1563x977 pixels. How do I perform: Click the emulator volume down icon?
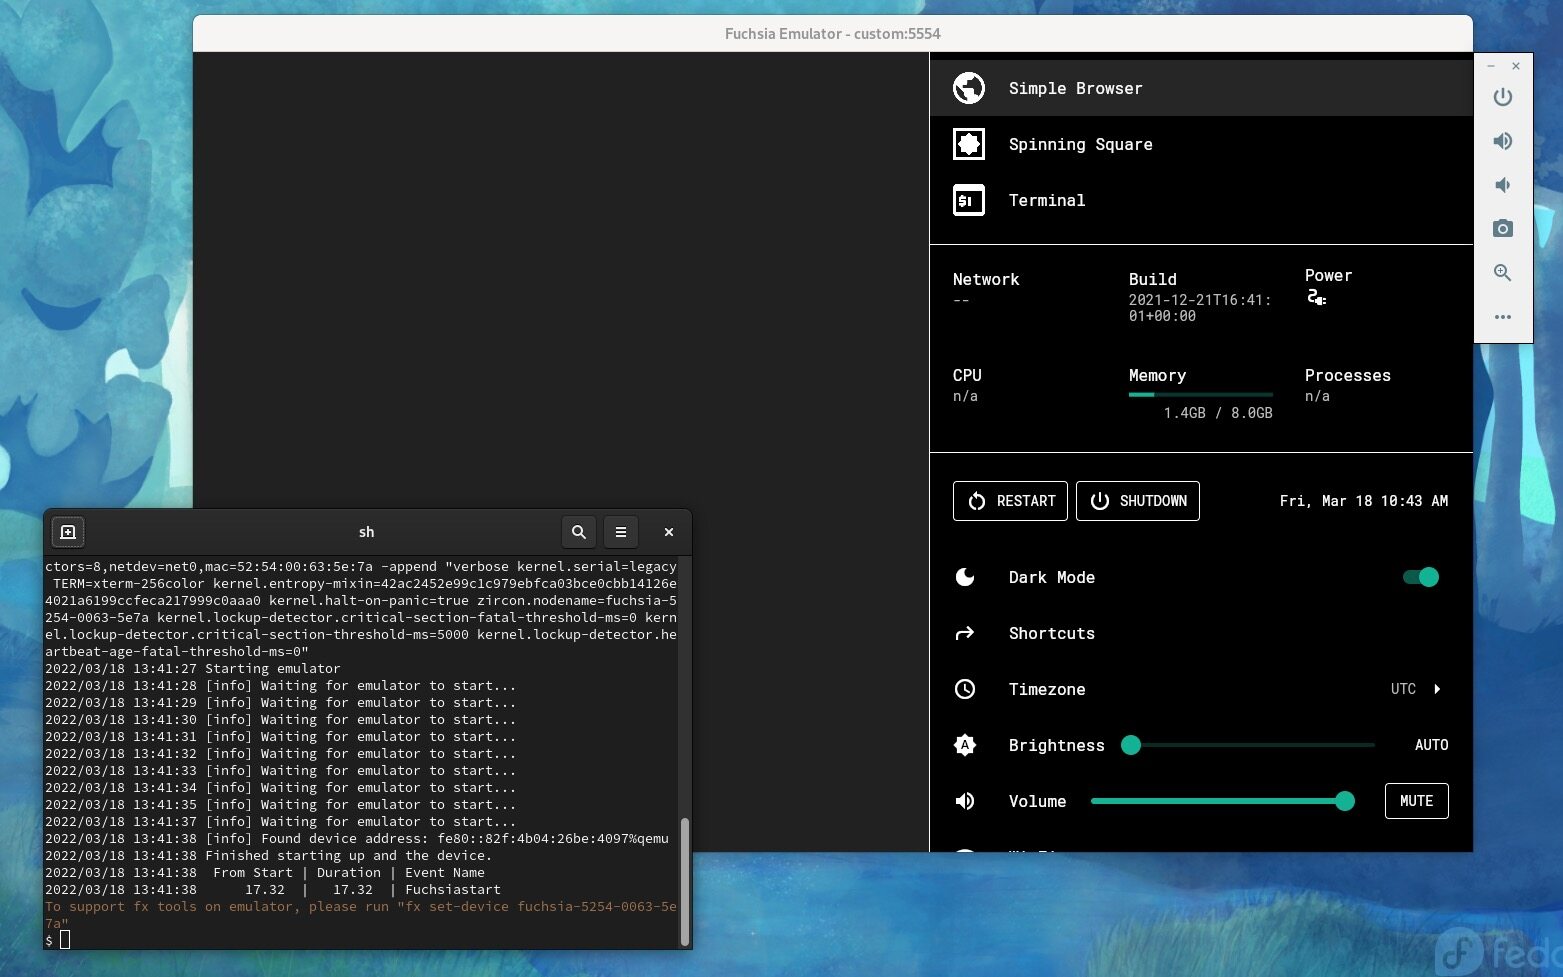(x=1502, y=185)
